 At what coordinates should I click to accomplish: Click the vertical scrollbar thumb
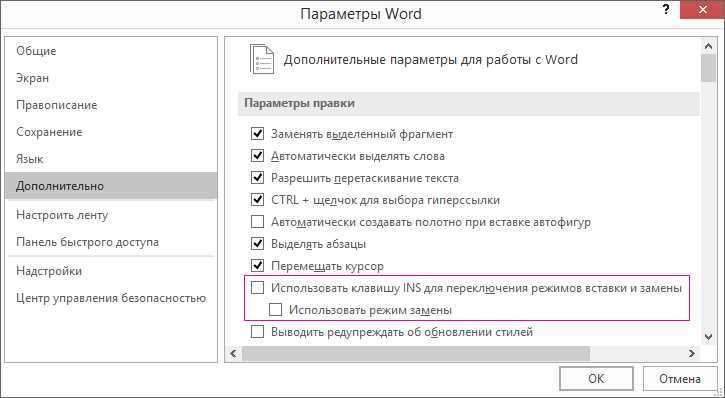click(x=708, y=68)
